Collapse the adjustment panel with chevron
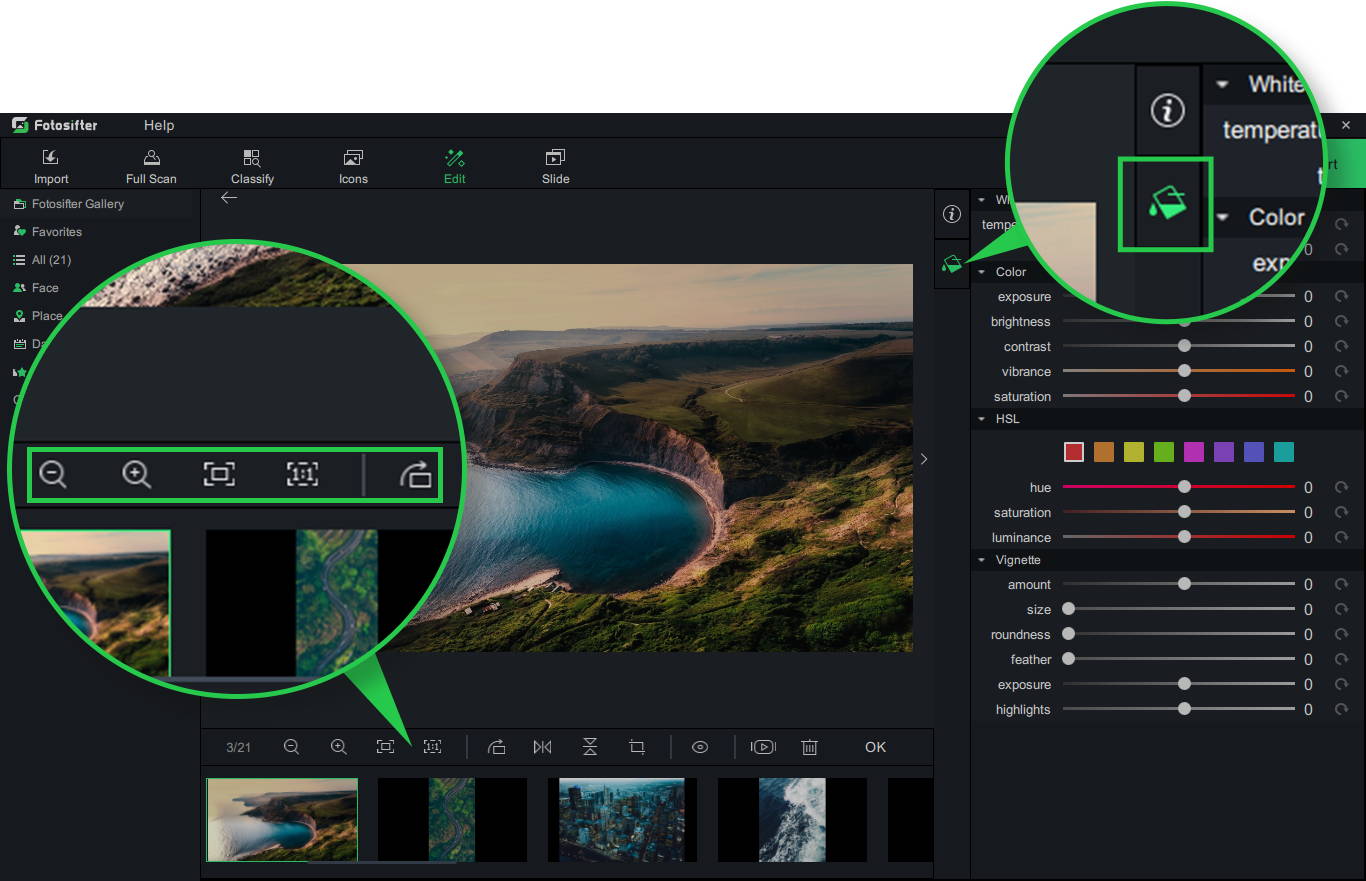 click(x=923, y=459)
